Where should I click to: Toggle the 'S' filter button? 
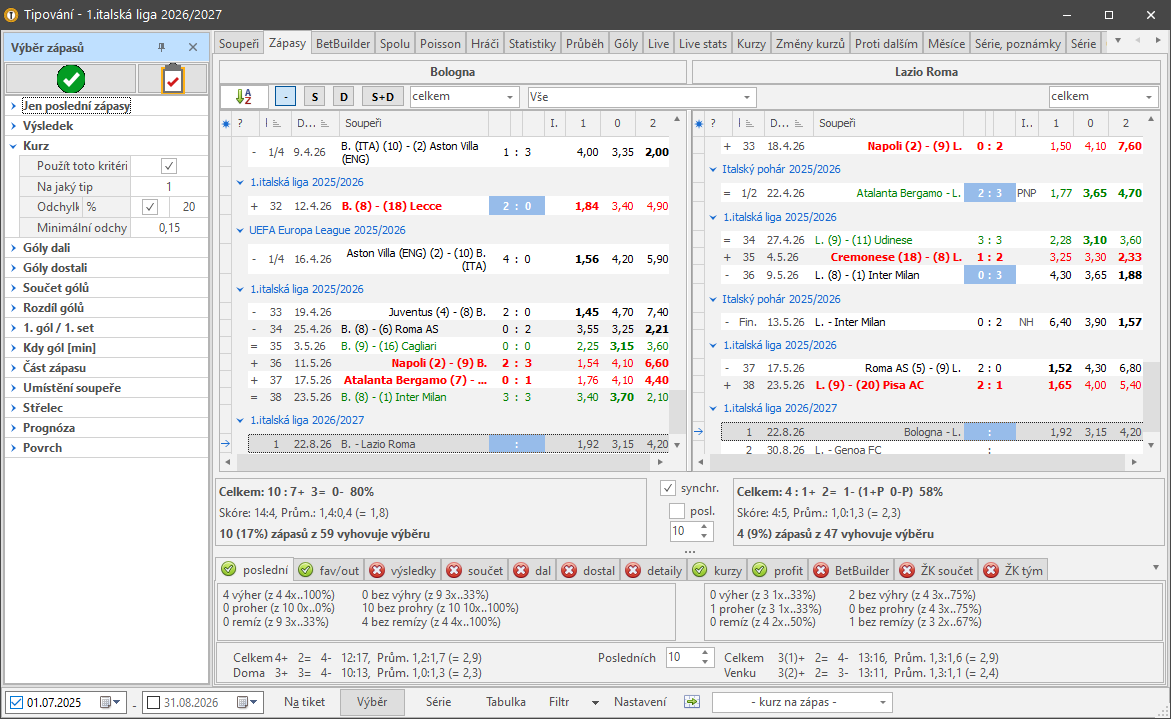pyautogui.click(x=314, y=96)
